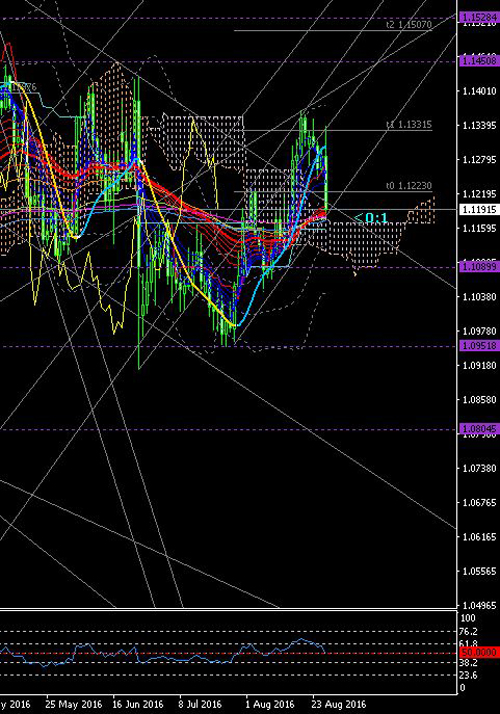Click the 76.2 level in indicator scale

tap(469, 631)
